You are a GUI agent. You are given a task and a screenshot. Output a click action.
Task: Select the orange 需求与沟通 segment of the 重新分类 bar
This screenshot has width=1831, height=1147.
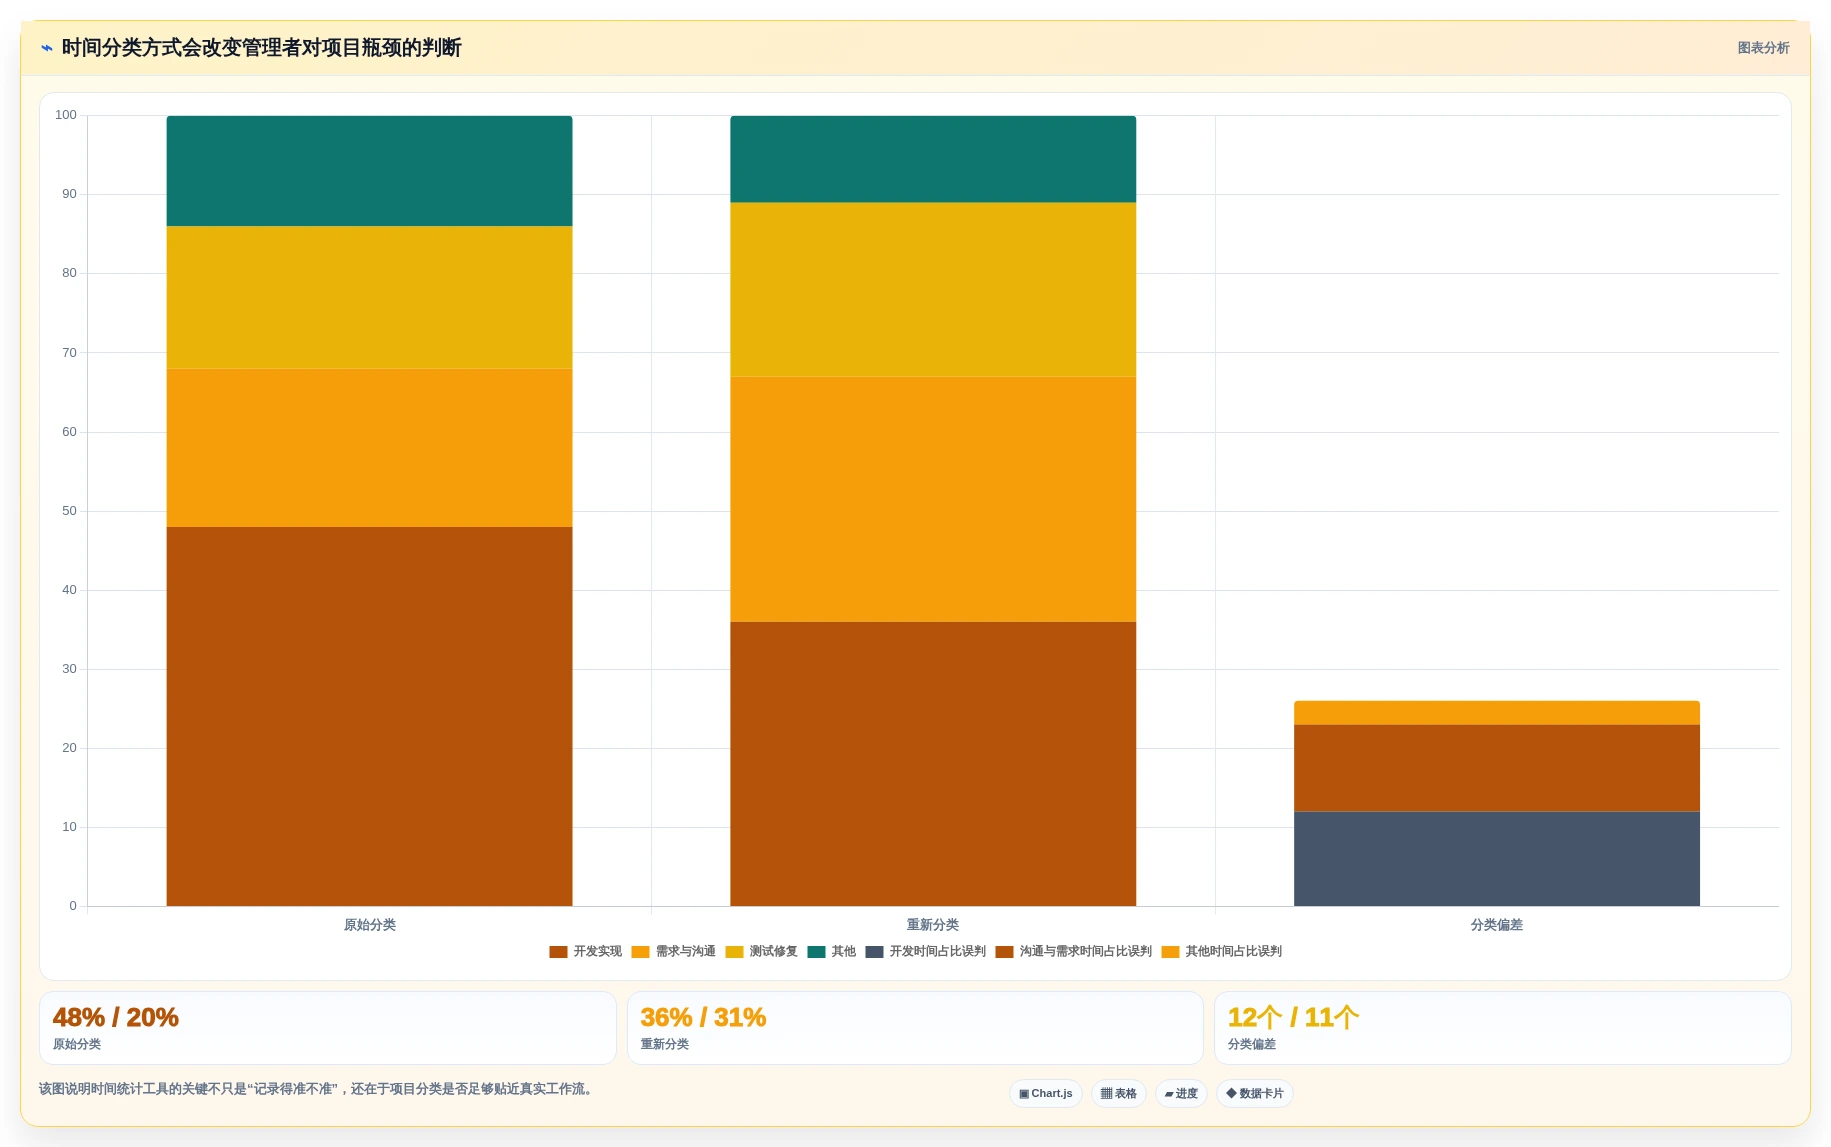pyautogui.click(x=933, y=499)
